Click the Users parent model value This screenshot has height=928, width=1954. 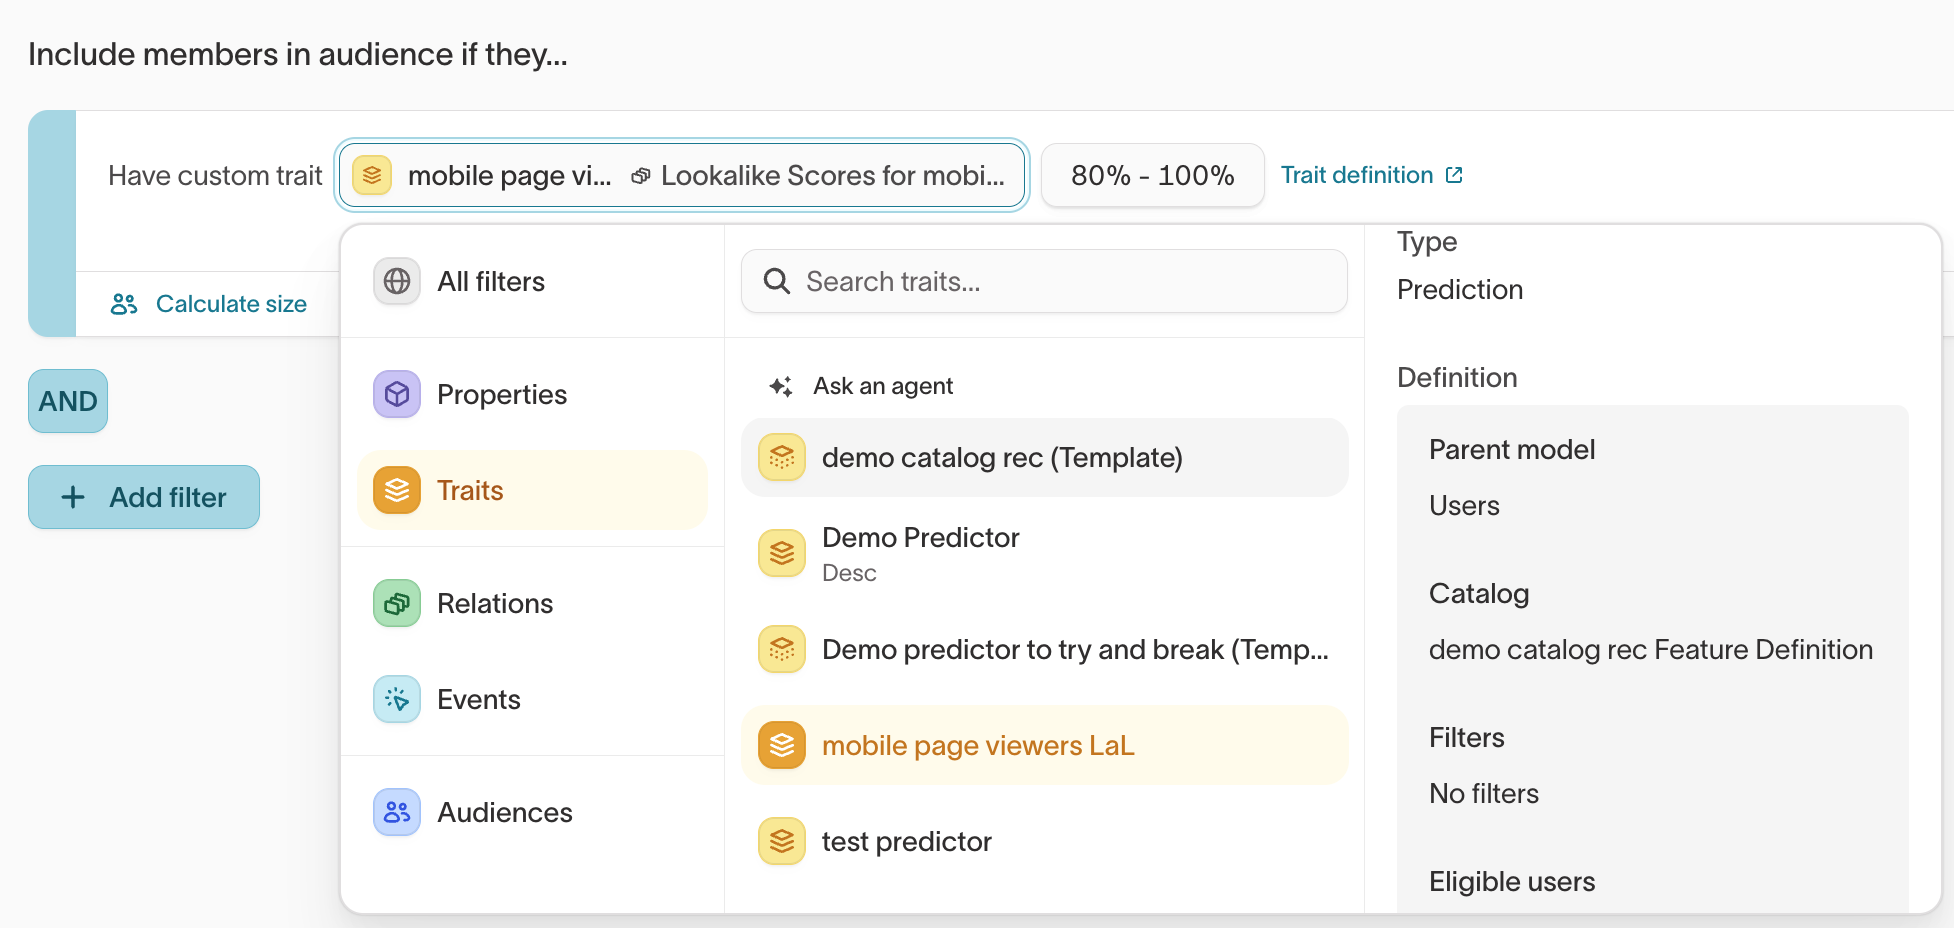coord(1464,506)
